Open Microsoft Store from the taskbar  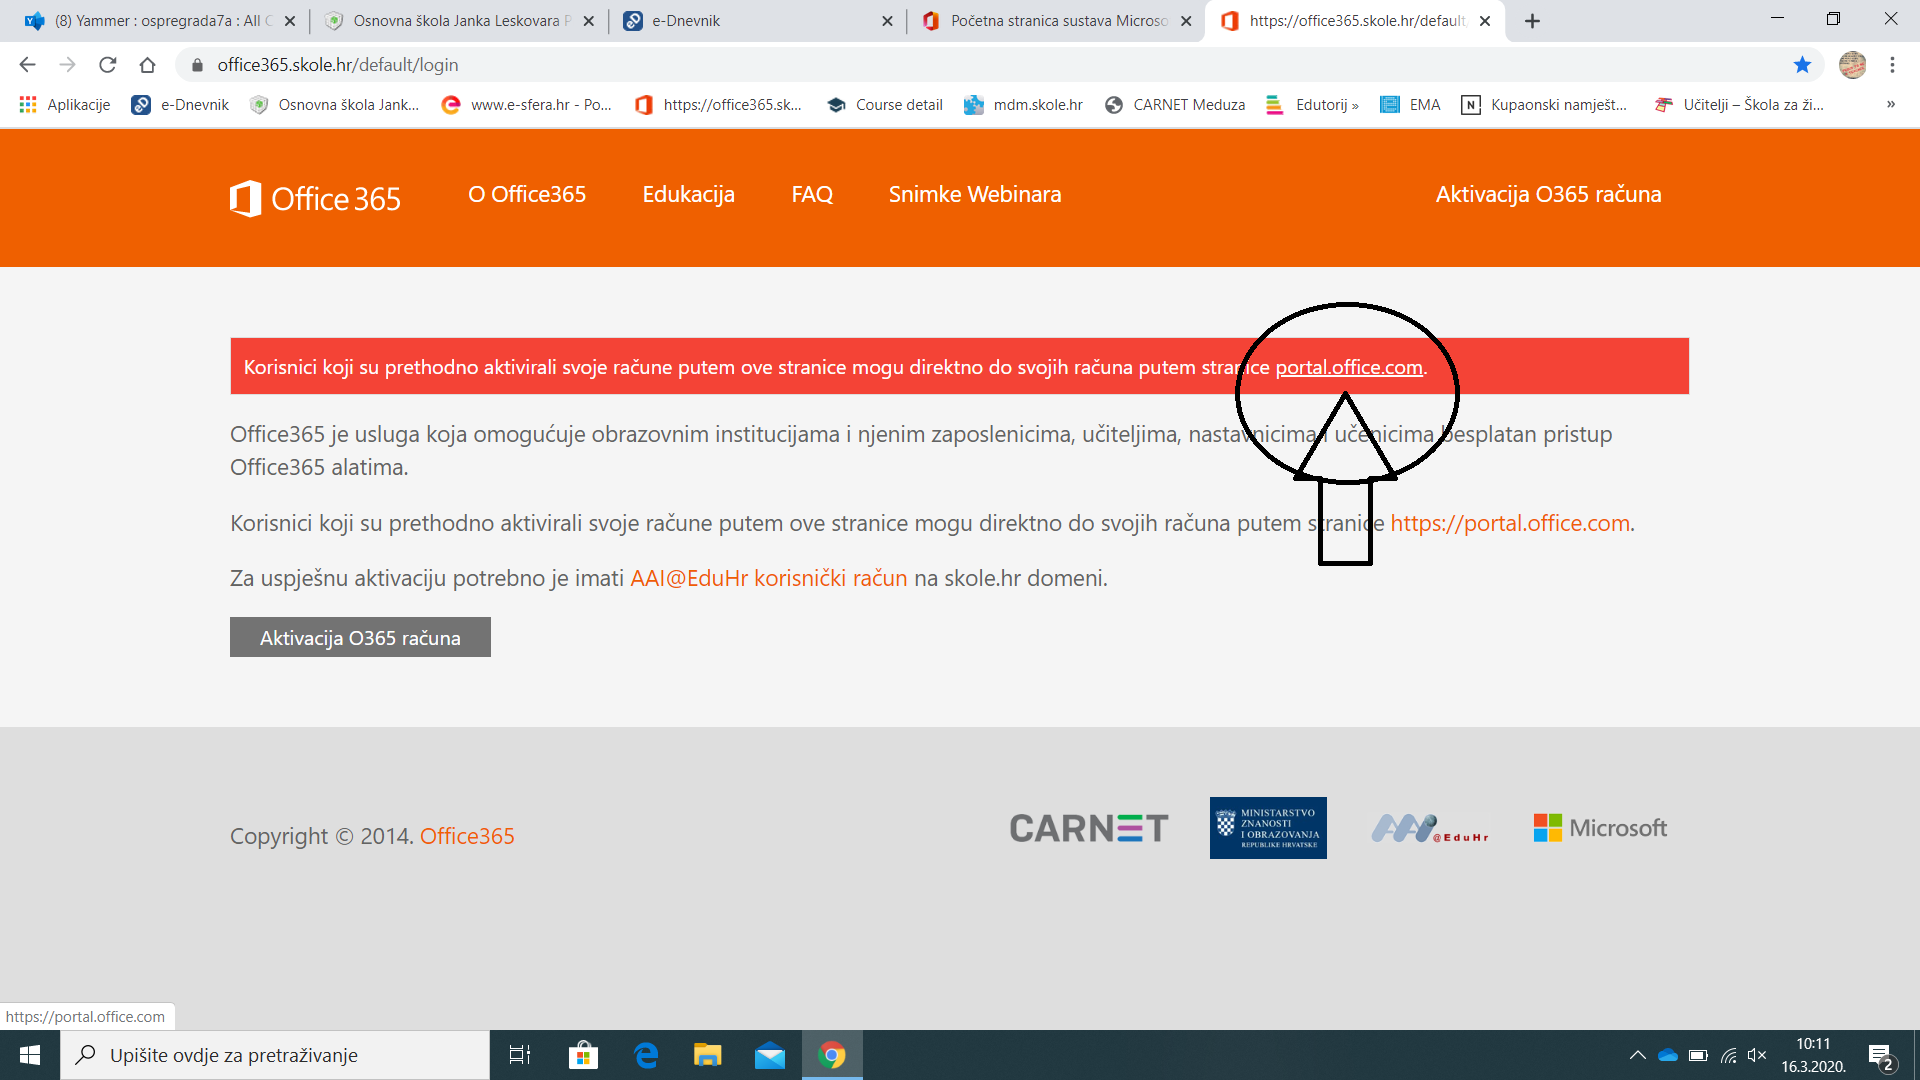[x=583, y=1055]
